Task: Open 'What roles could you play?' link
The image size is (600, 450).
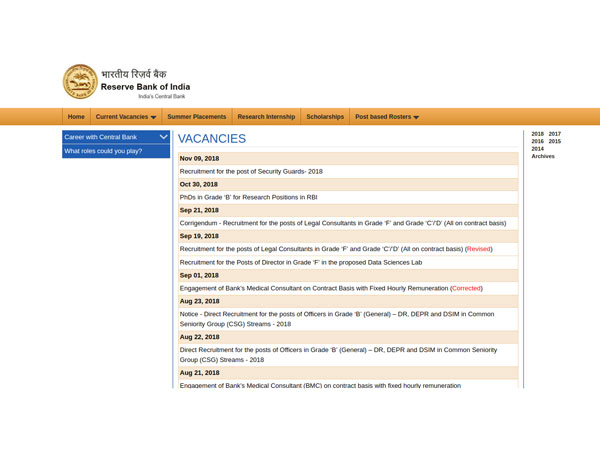Action: point(103,151)
